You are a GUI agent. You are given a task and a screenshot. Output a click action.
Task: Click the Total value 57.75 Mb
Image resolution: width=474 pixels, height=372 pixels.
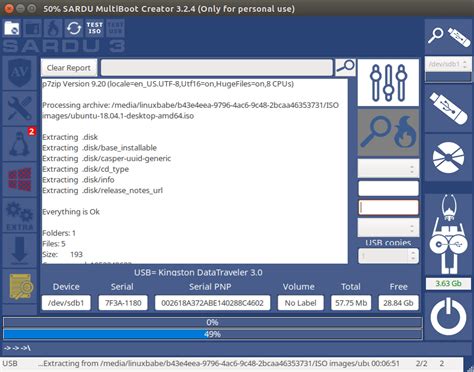(x=351, y=303)
